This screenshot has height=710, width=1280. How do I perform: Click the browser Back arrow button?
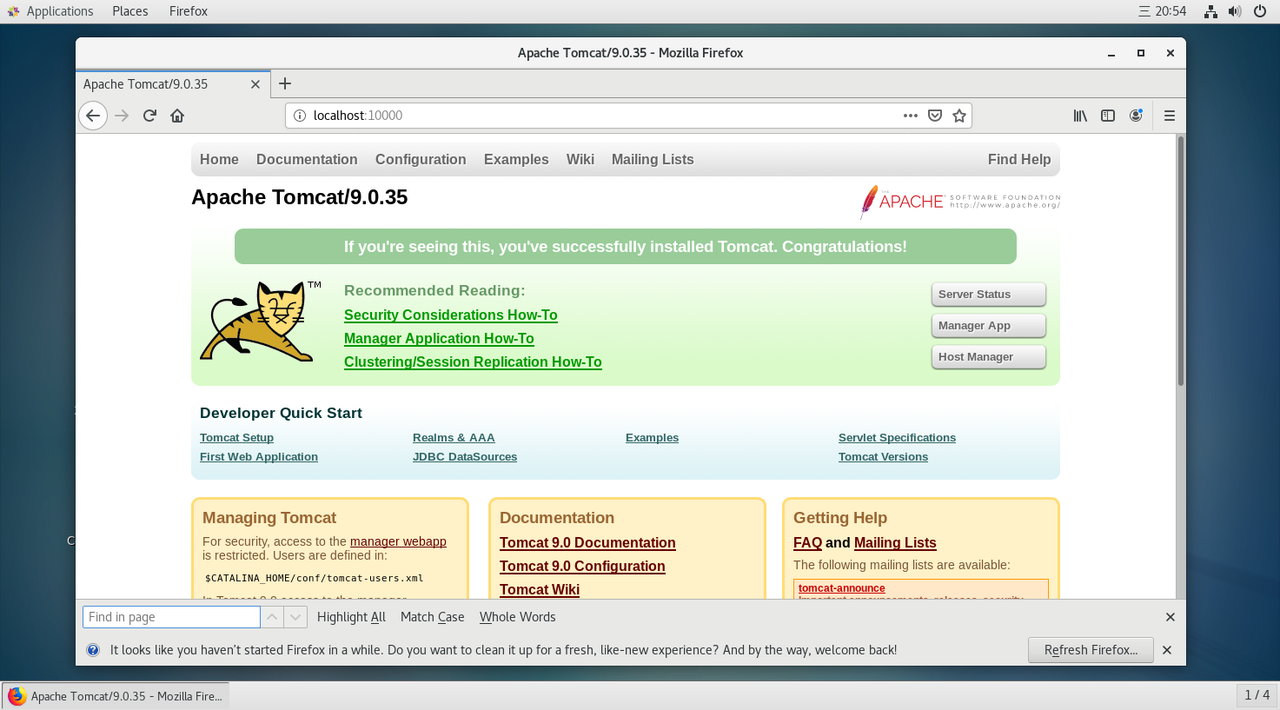tap(93, 116)
